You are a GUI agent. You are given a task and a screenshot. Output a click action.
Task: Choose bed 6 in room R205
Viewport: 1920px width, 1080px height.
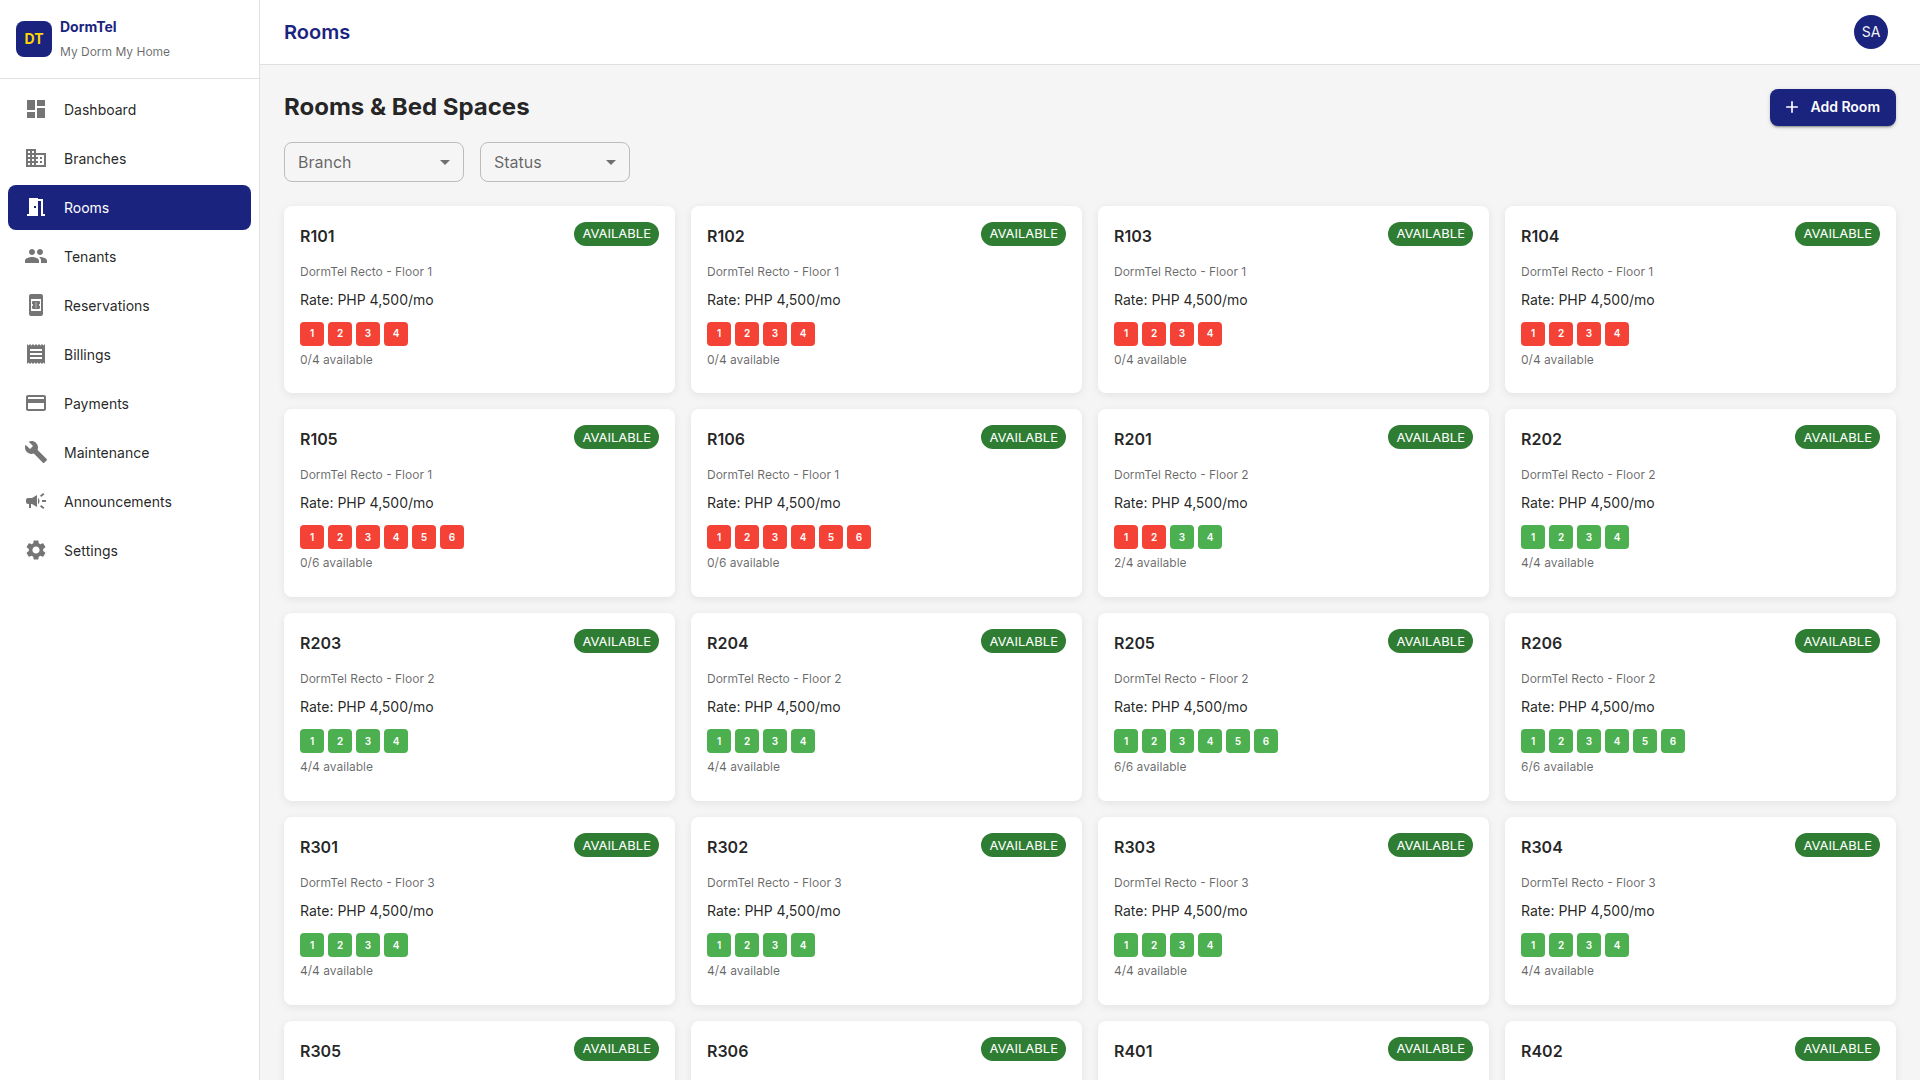click(x=1266, y=741)
